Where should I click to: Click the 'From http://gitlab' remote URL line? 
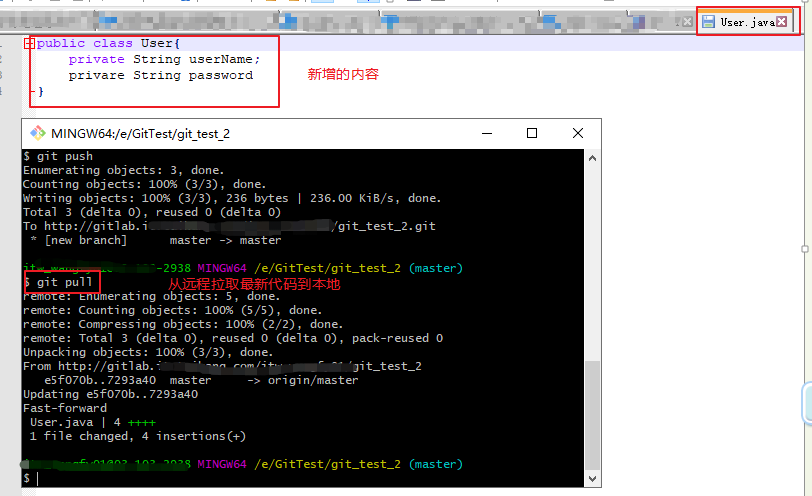click(222, 366)
